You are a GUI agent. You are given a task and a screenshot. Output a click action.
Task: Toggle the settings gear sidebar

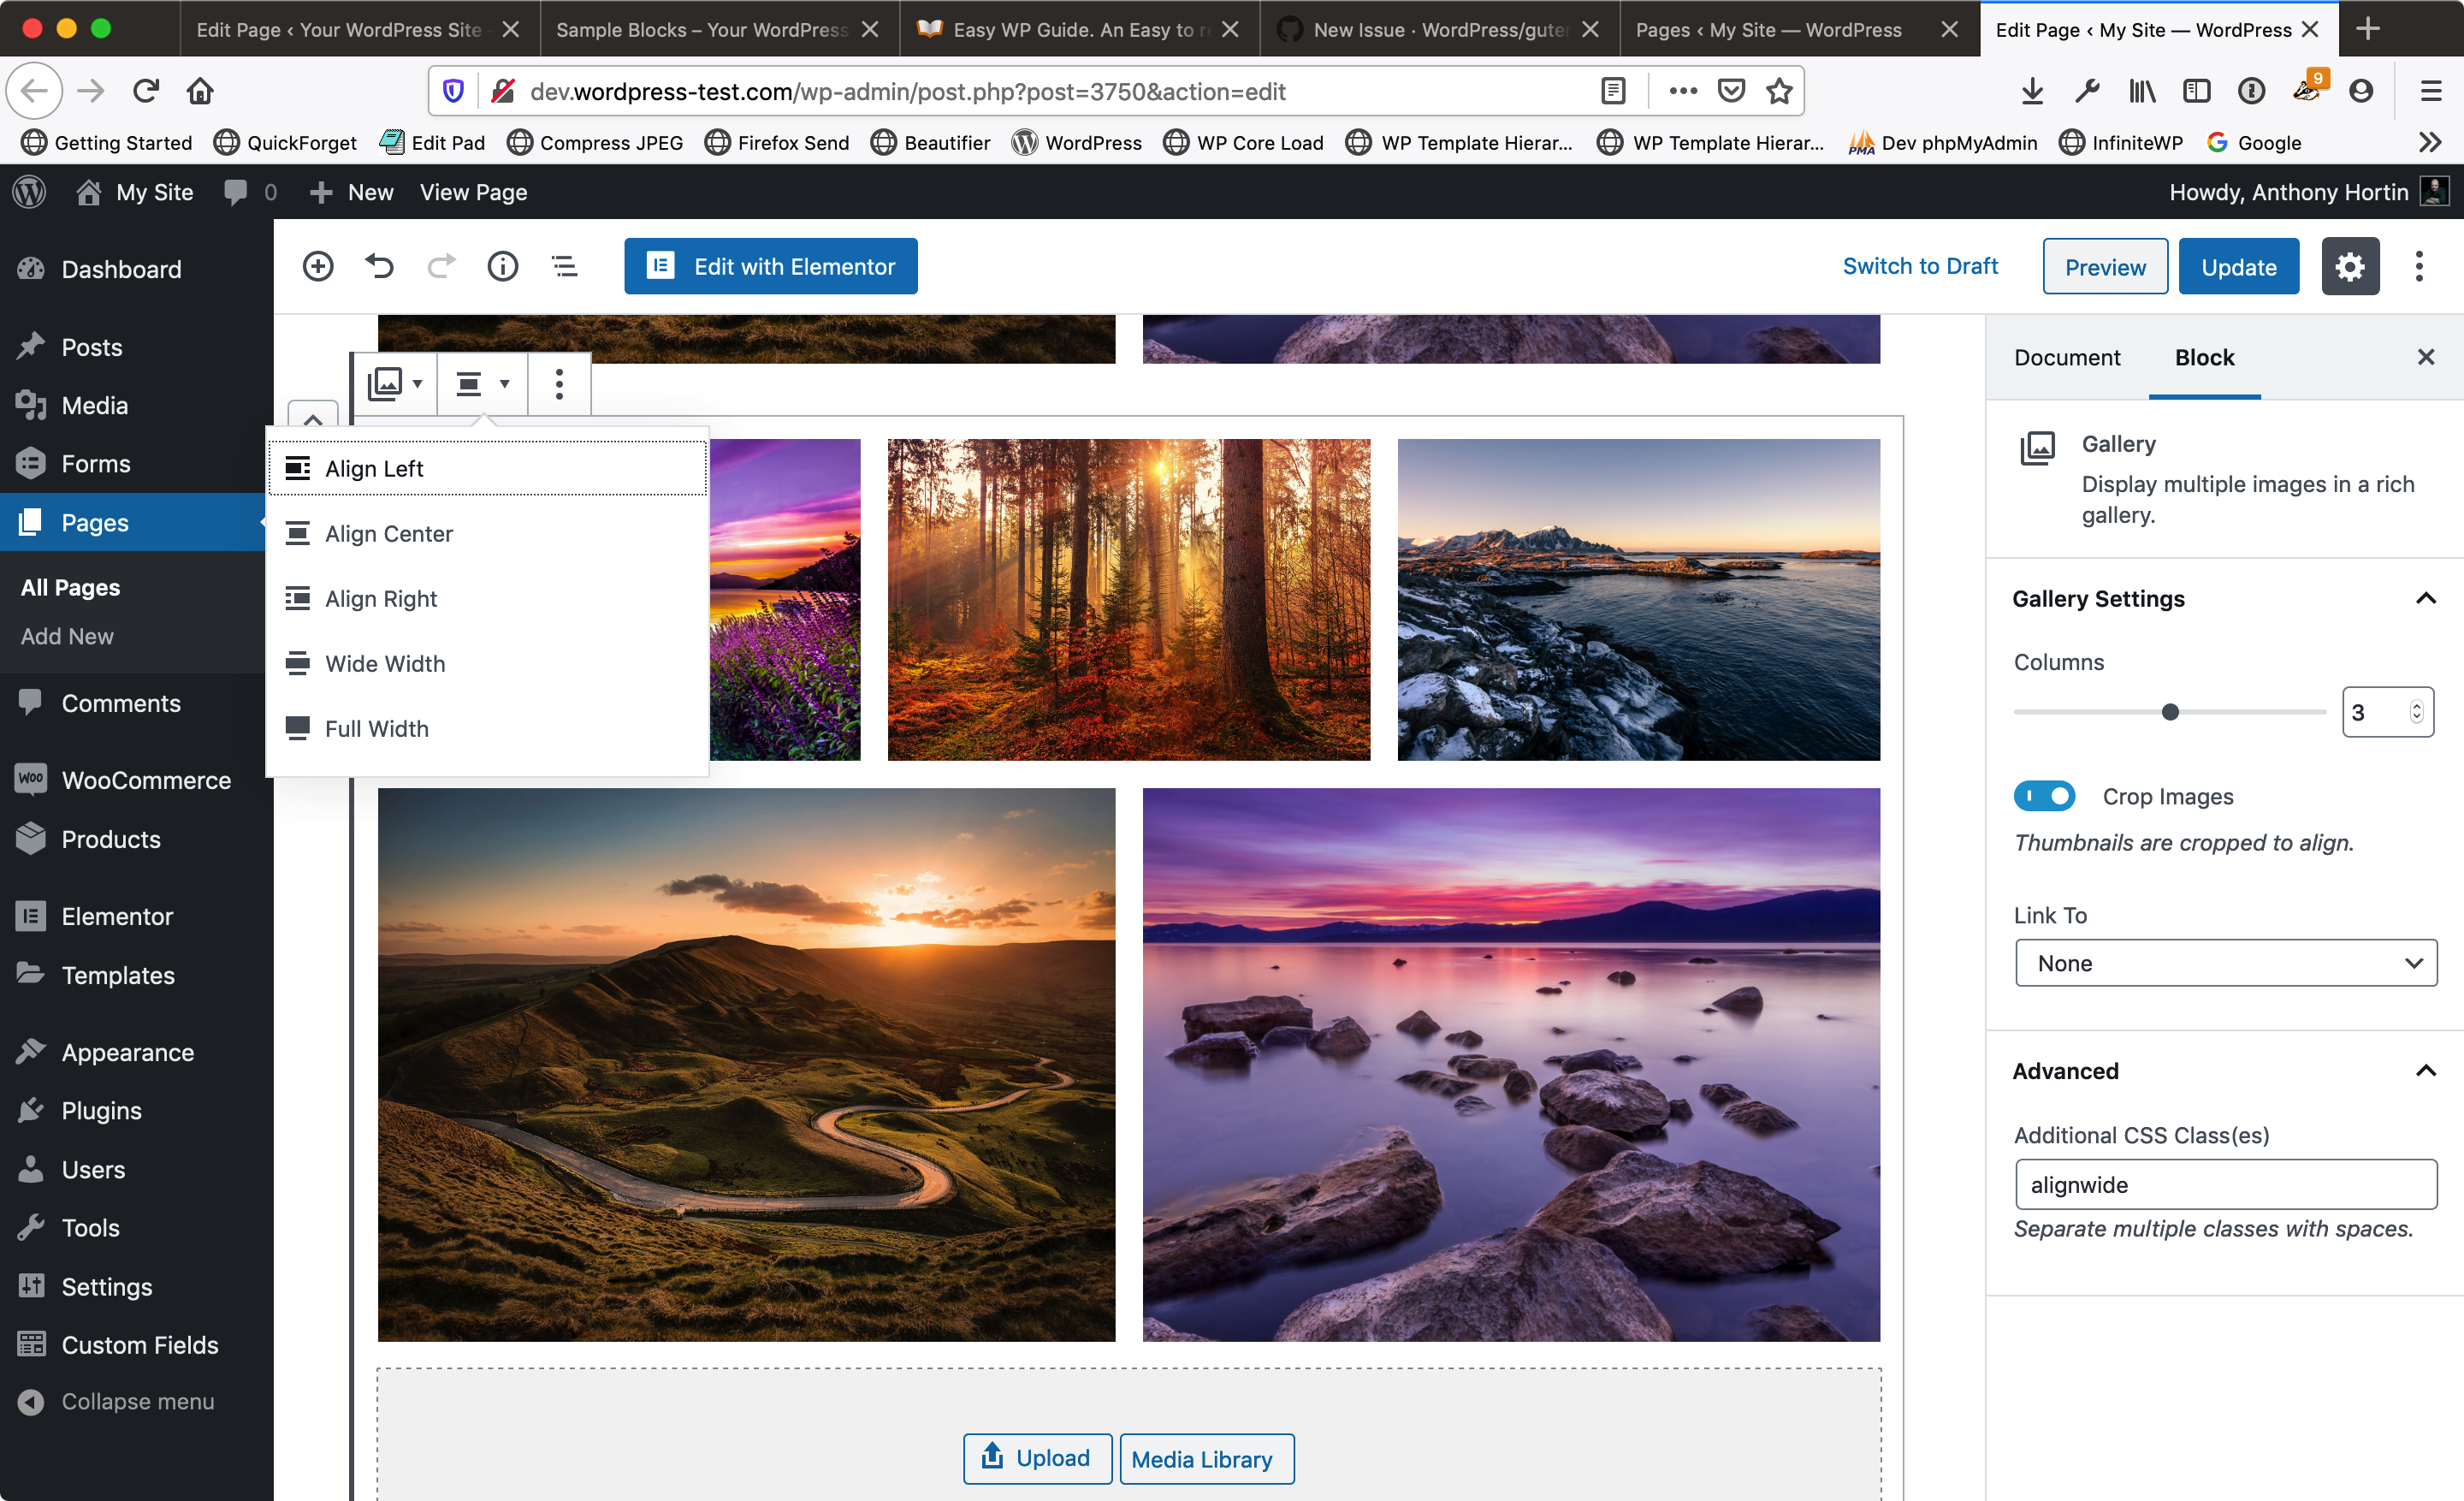click(2350, 267)
